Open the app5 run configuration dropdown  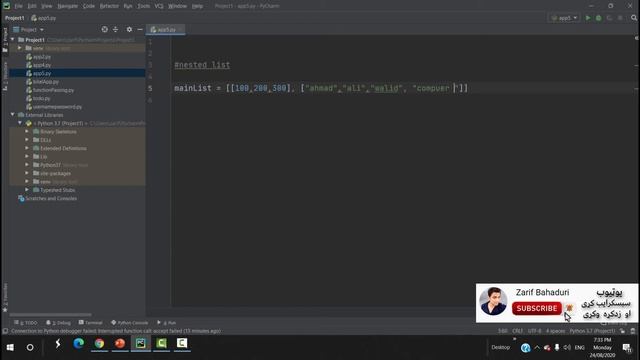tap(564, 18)
